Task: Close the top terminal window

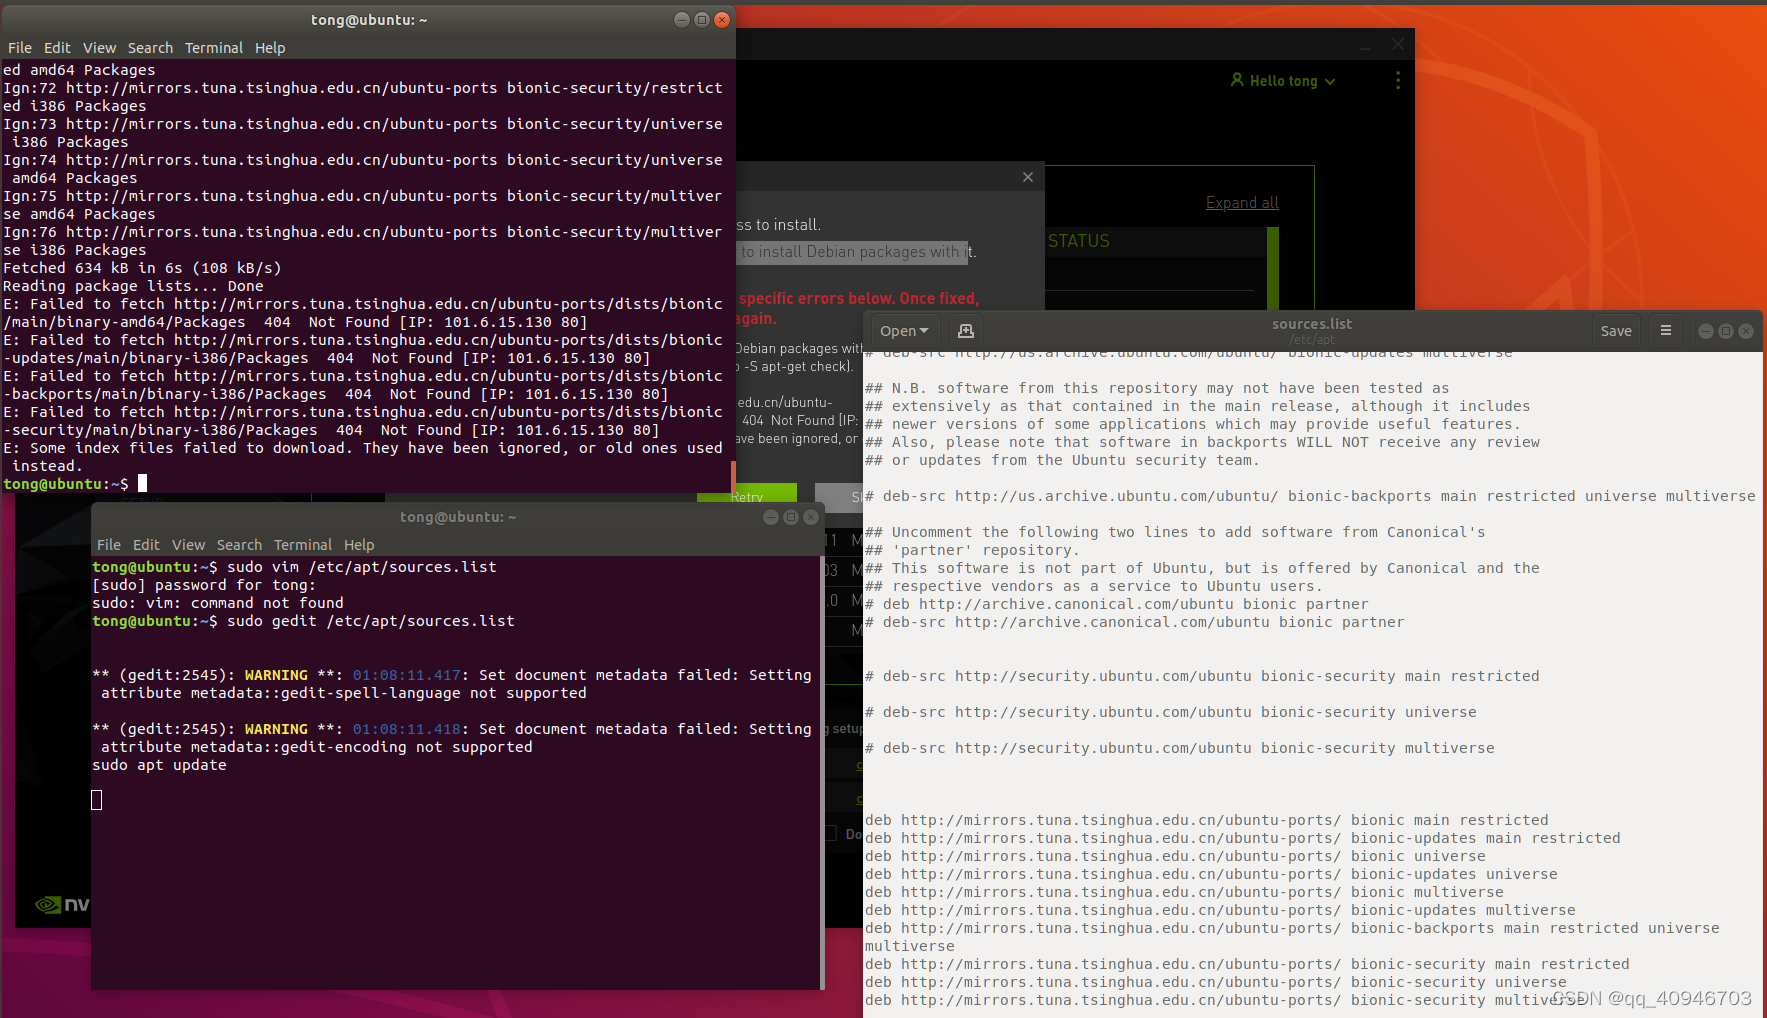Action: click(722, 20)
